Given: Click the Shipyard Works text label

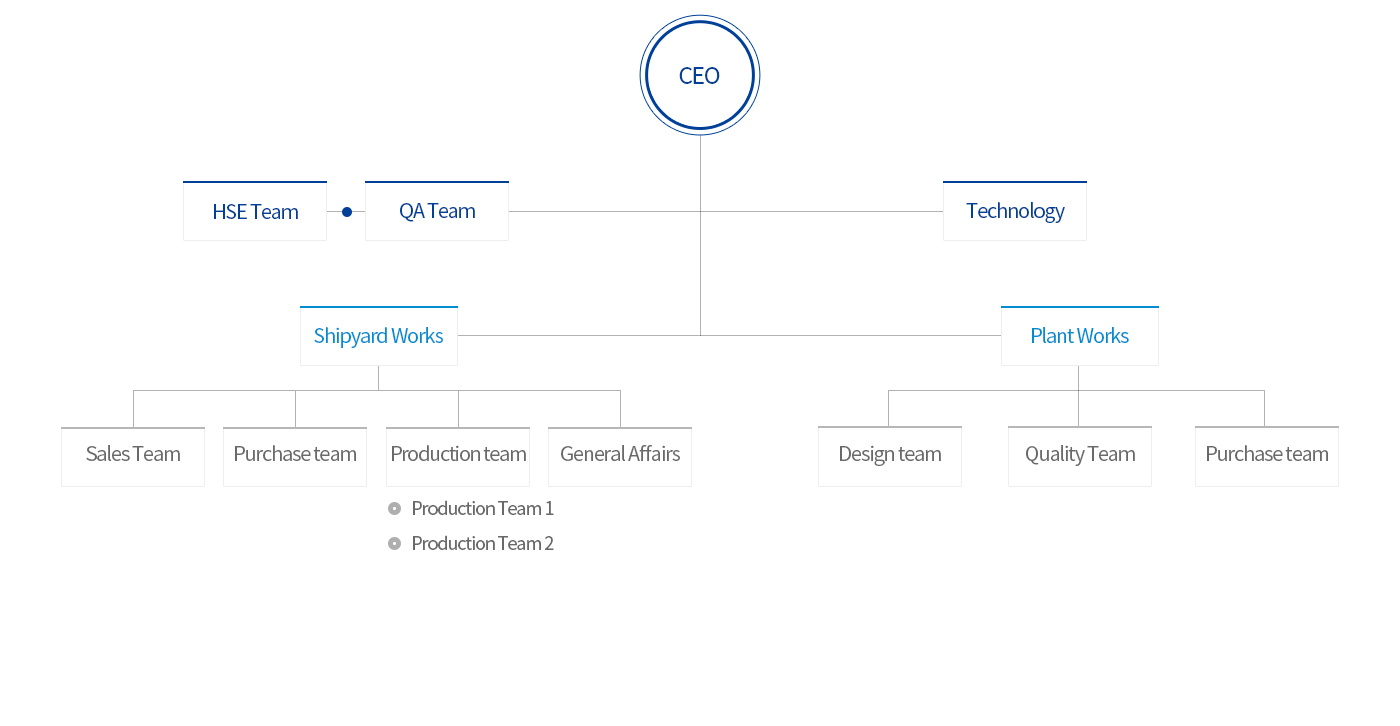Looking at the screenshot, I should (378, 336).
